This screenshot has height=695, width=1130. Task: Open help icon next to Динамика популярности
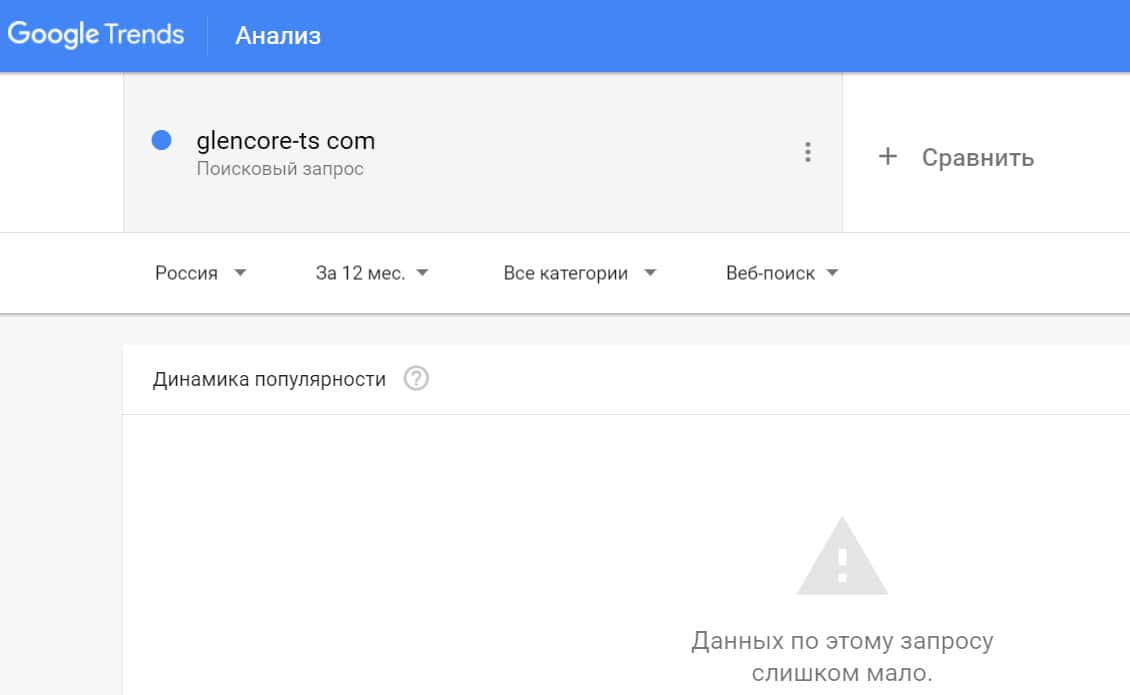(416, 379)
